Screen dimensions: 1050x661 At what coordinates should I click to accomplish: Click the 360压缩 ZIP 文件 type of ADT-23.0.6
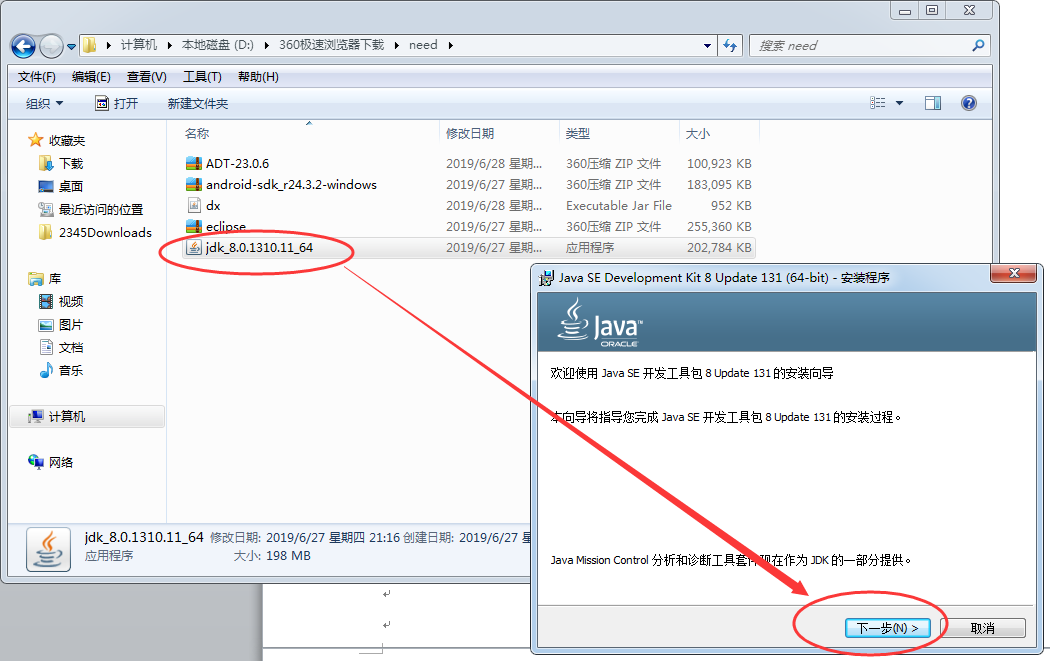click(x=613, y=163)
